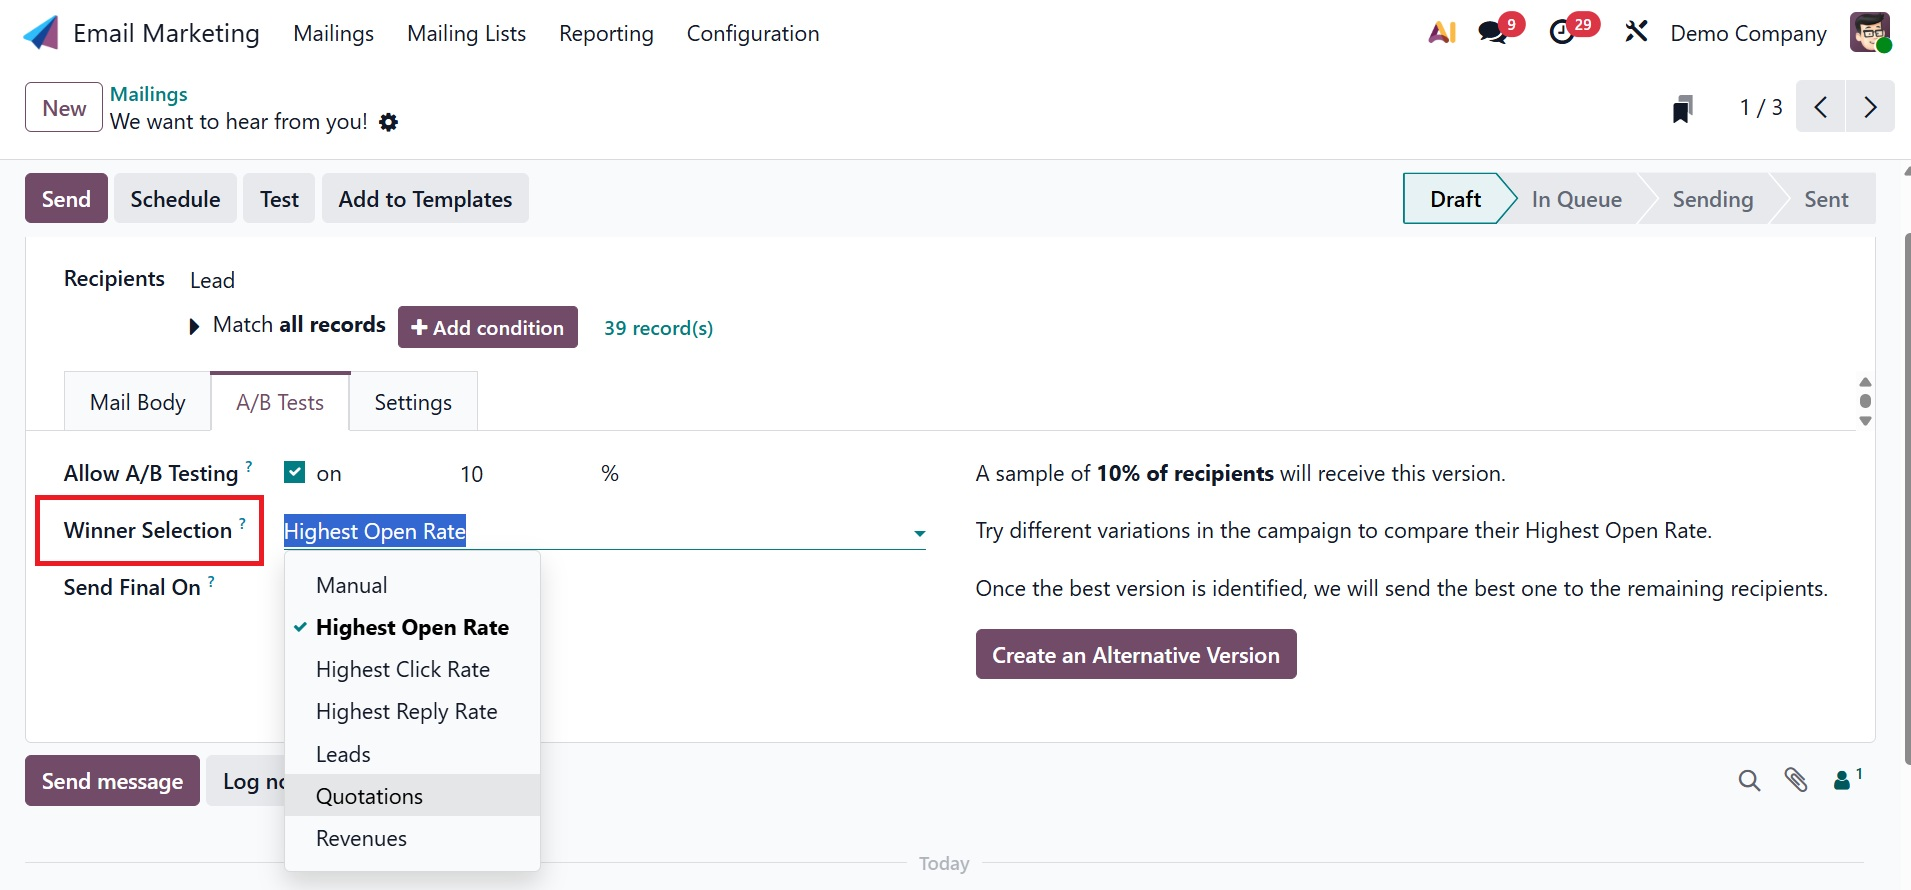Click the Winner Selection dropdown arrow

tap(919, 533)
